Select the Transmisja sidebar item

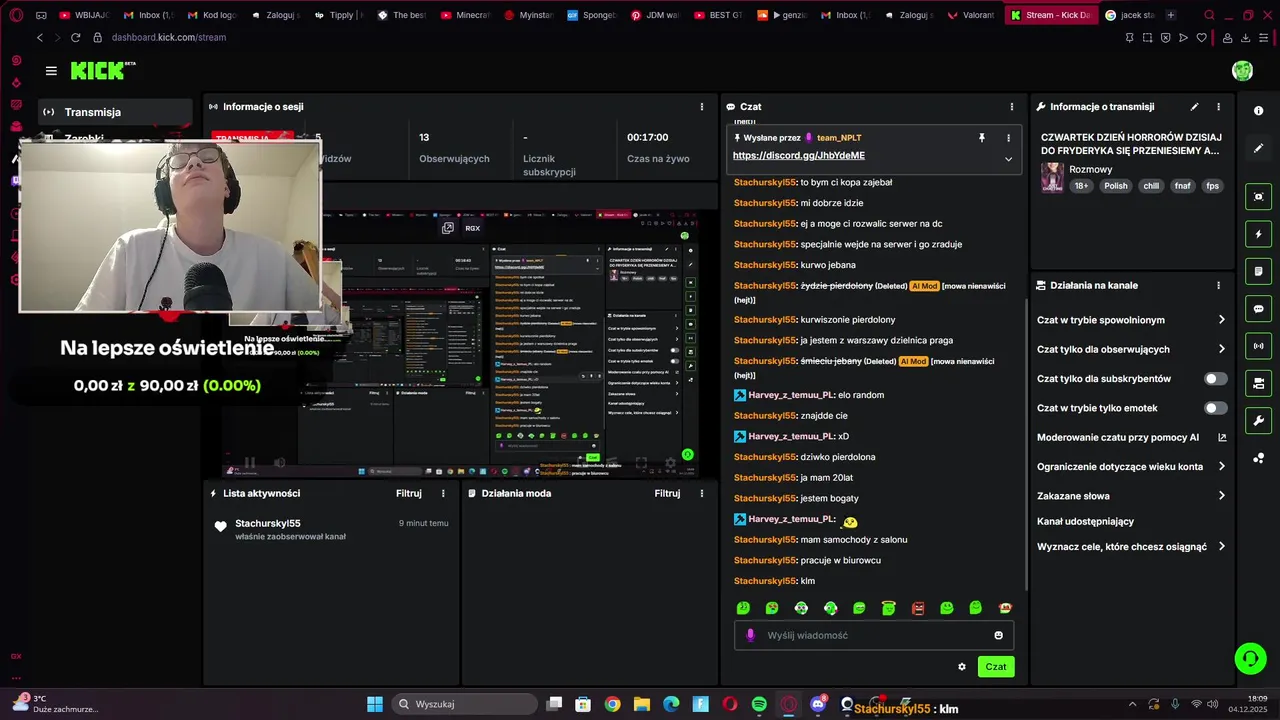point(115,112)
